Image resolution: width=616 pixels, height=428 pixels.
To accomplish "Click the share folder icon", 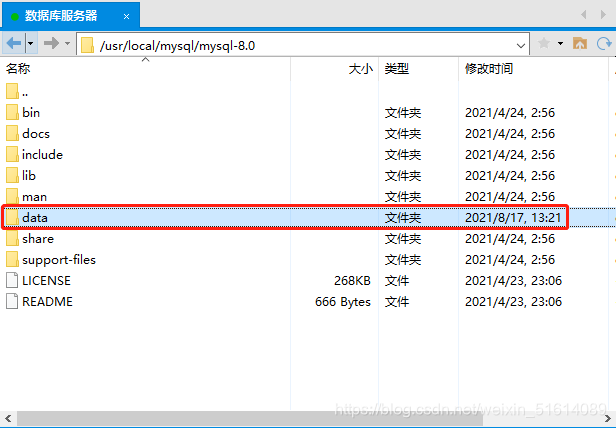I will 12,238.
